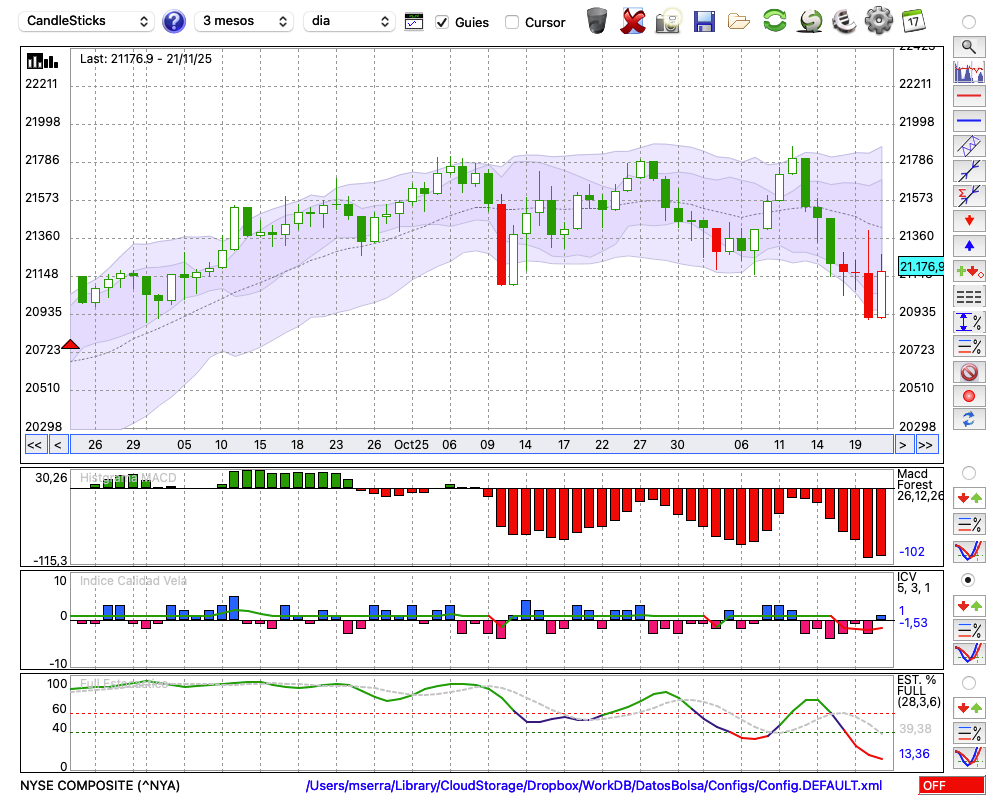Click the red record circle tool
The image size is (1000, 800).
(x=969, y=396)
